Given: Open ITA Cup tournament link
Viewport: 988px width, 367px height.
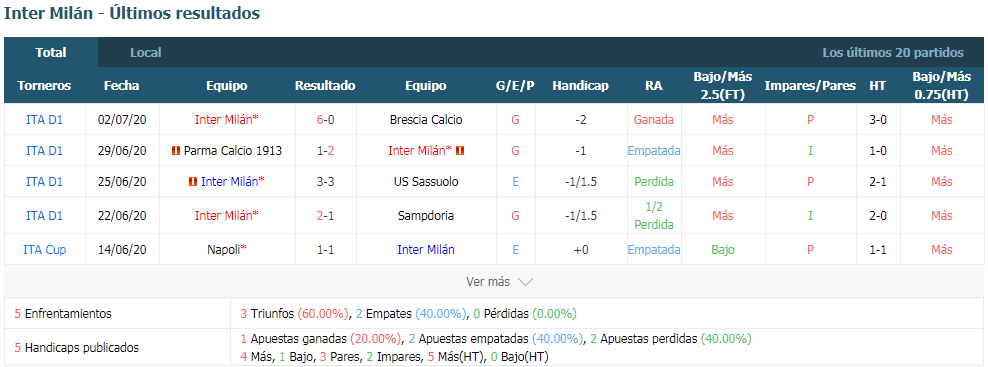Looking at the screenshot, I should (44, 250).
